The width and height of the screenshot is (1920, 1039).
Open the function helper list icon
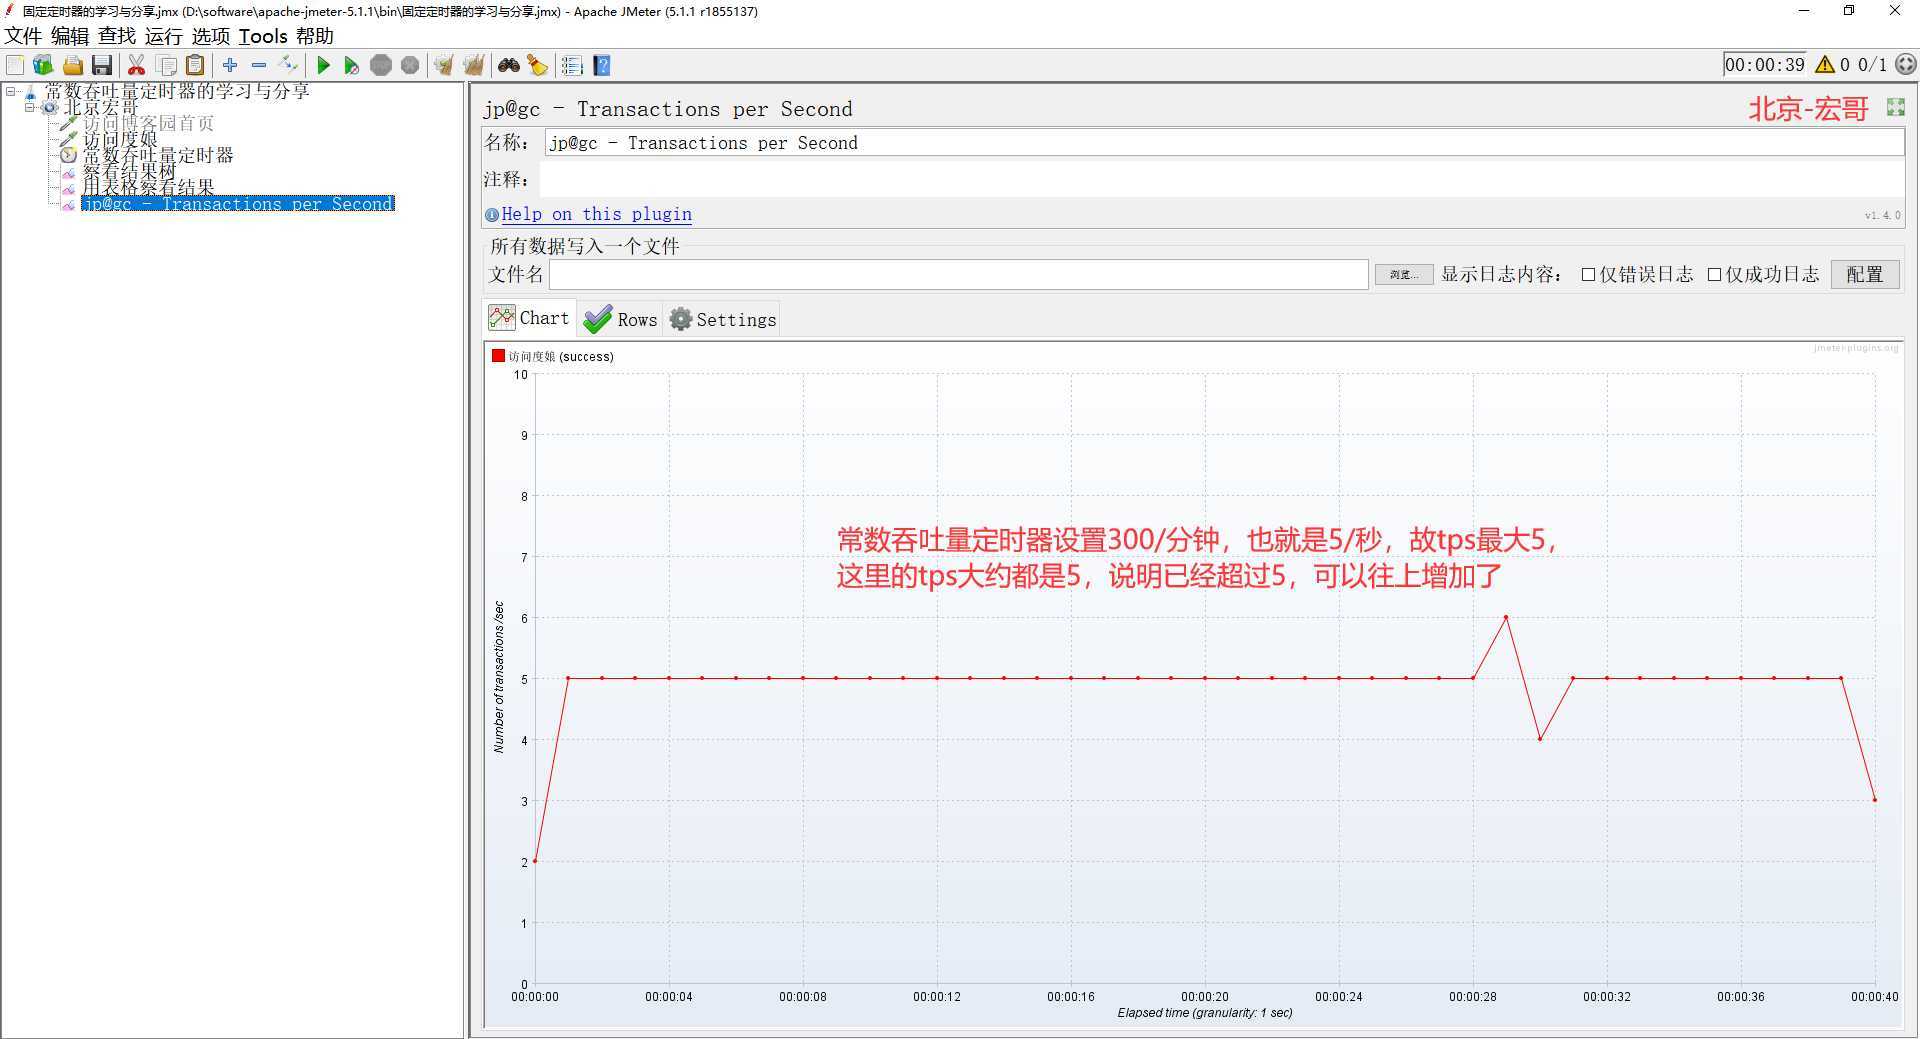(572, 66)
